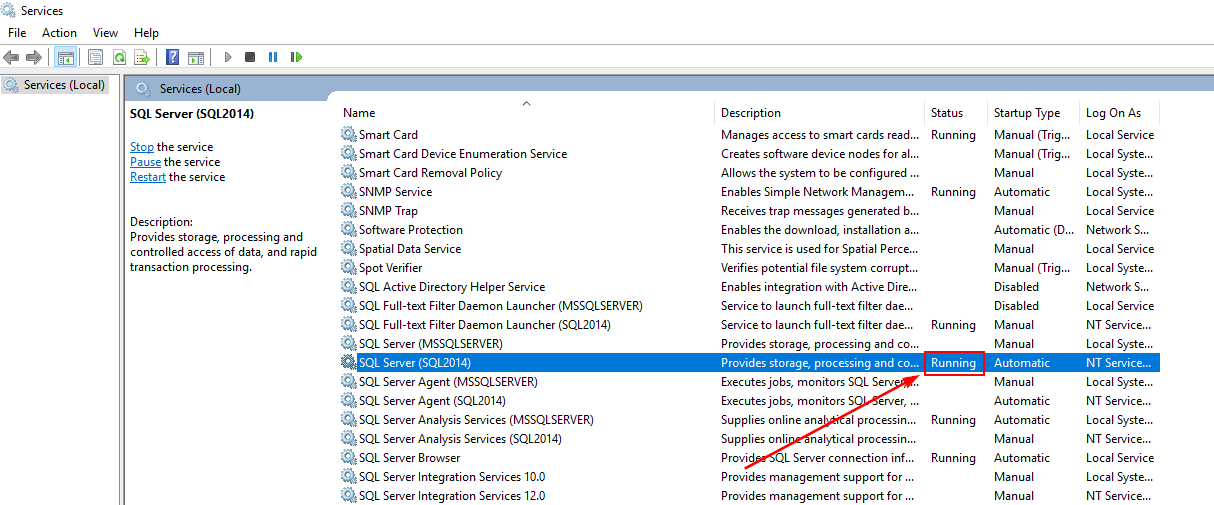
Task: Click the Restart the service link
Action: (148, 177)
